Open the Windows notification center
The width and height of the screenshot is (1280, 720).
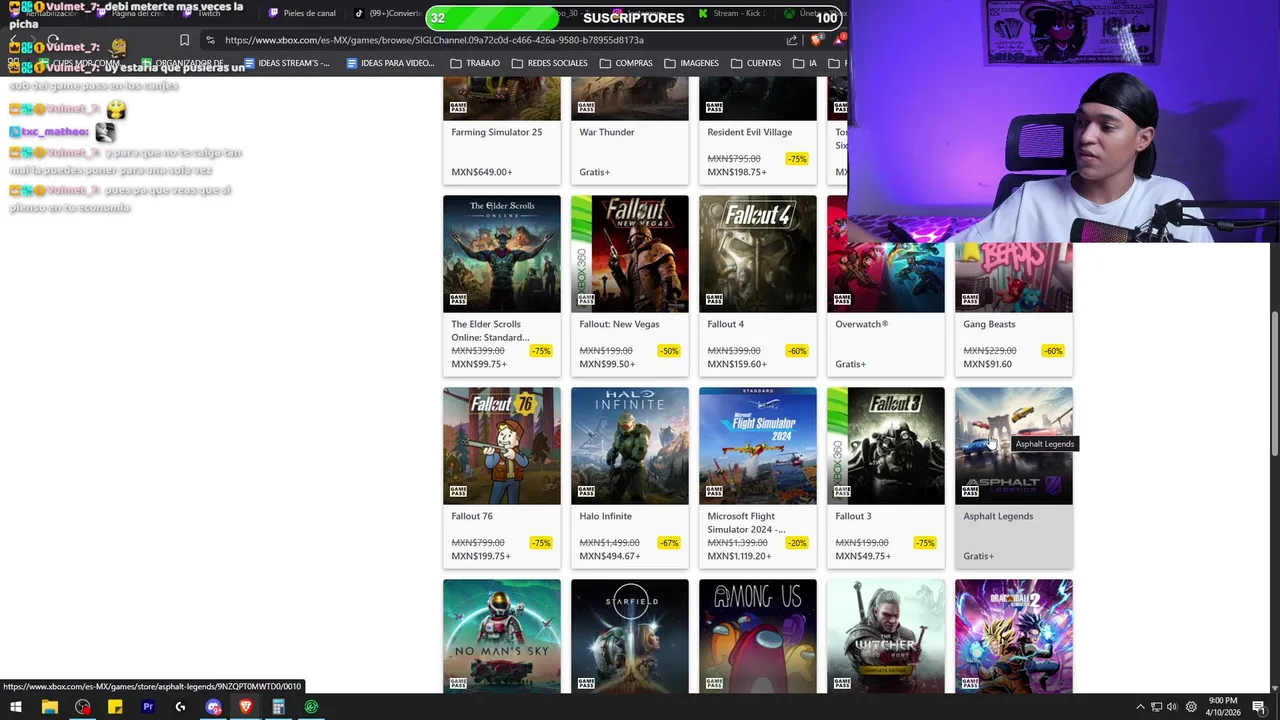pos(1259,707)
